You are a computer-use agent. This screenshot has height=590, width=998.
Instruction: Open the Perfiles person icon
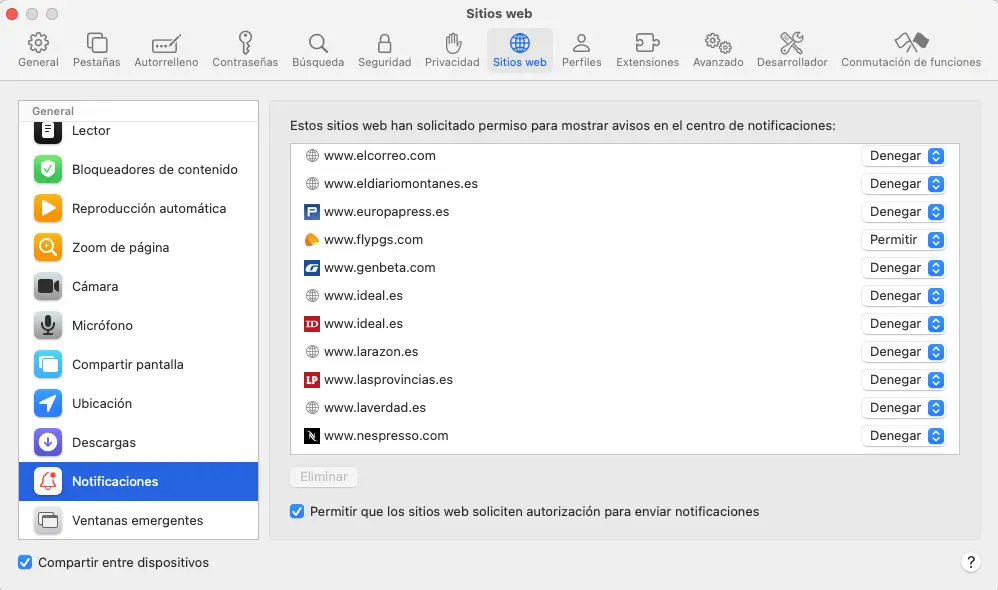point(581,43)
